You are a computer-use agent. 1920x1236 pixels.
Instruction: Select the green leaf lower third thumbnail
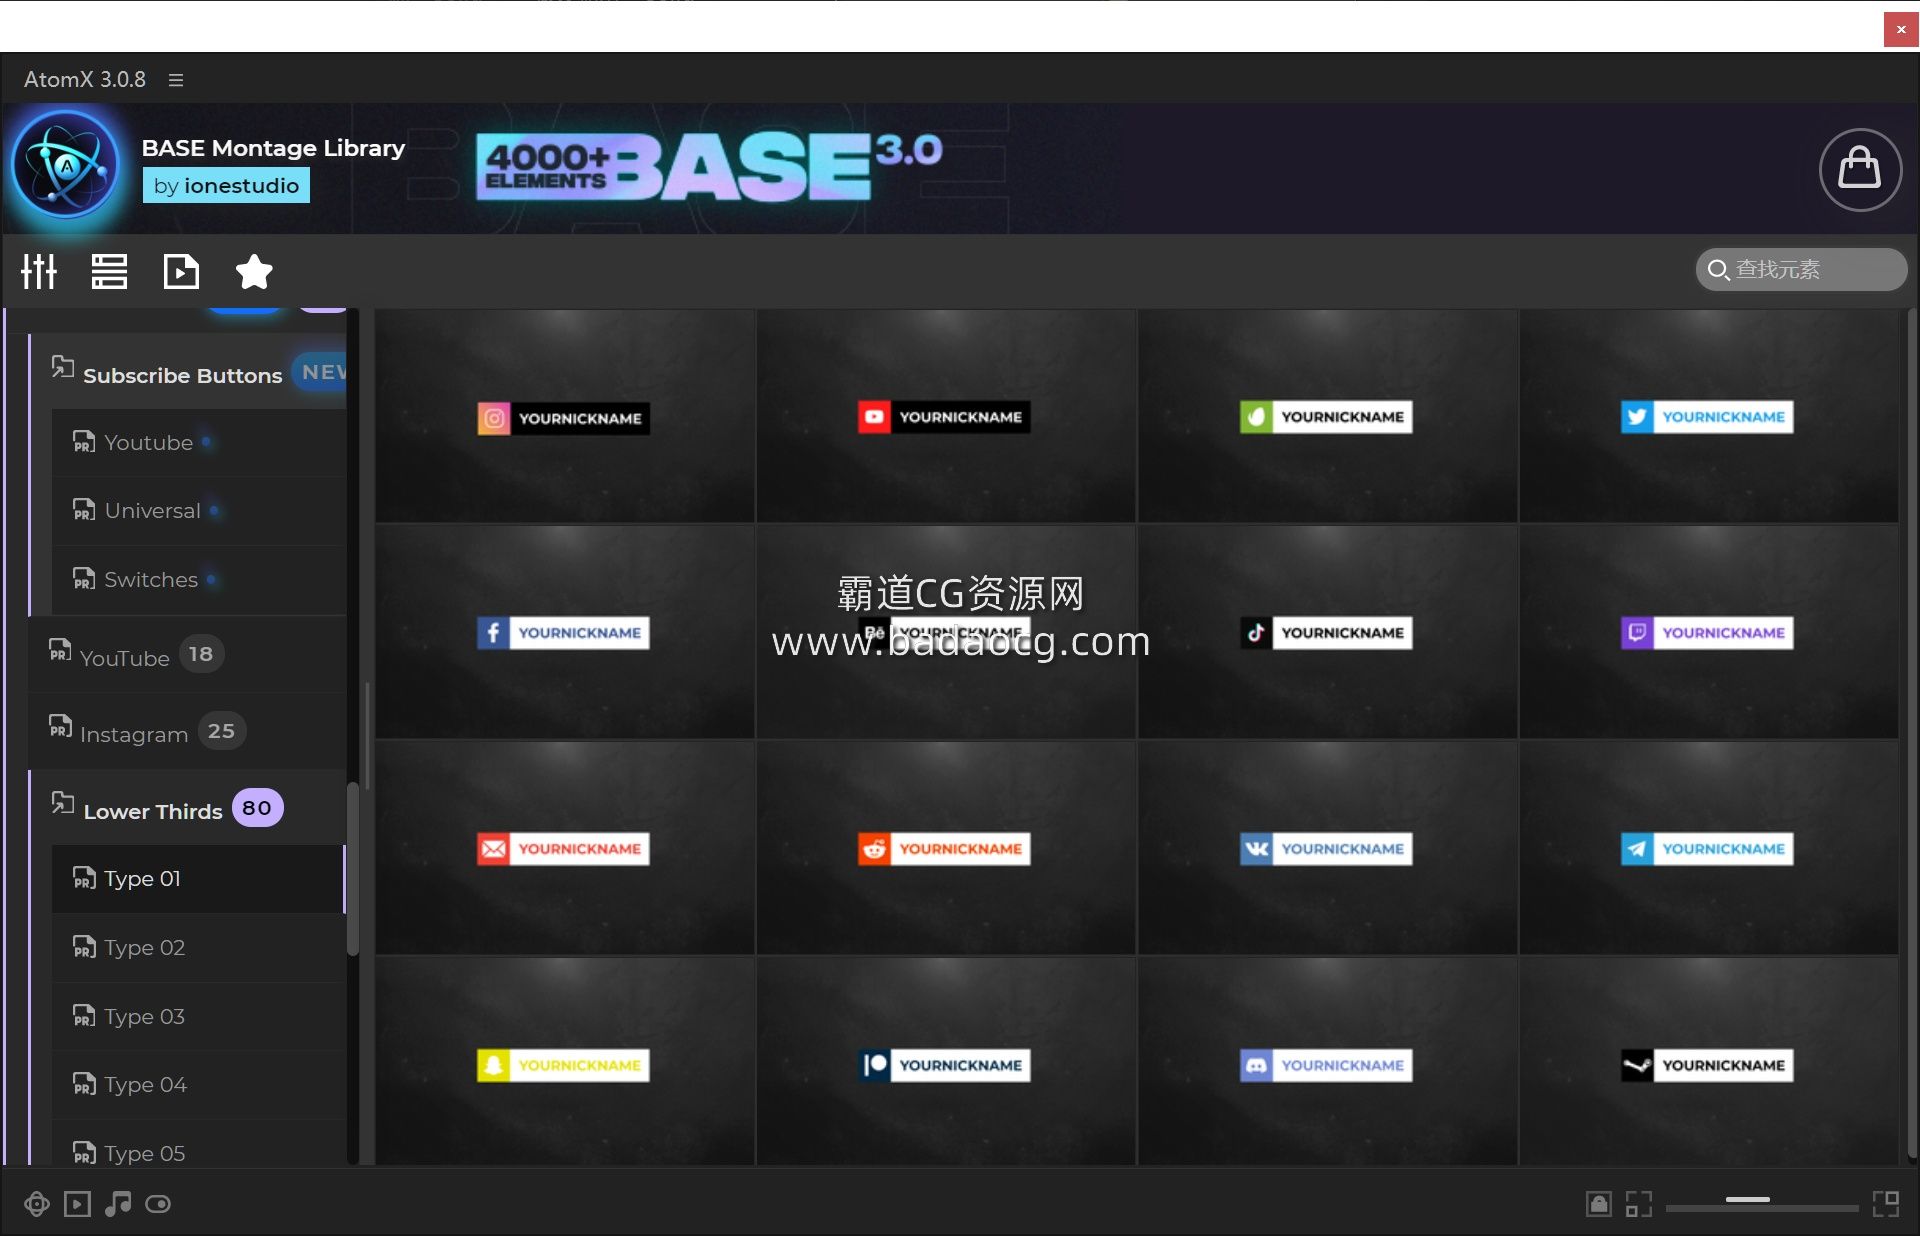[x=1327, y=416]
